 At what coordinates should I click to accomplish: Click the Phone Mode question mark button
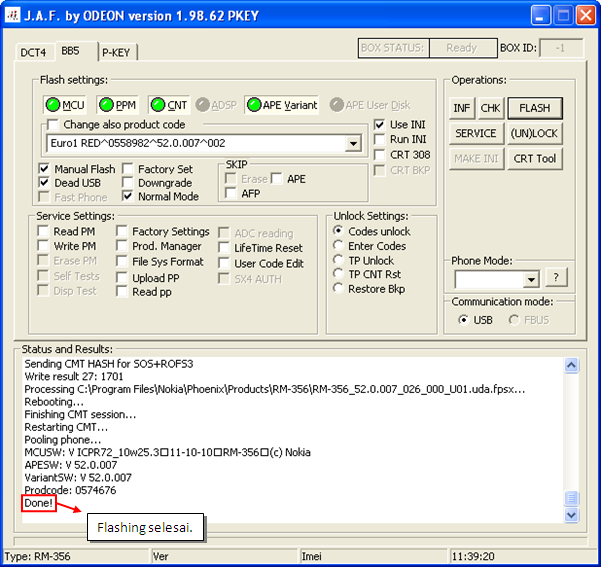556,277
